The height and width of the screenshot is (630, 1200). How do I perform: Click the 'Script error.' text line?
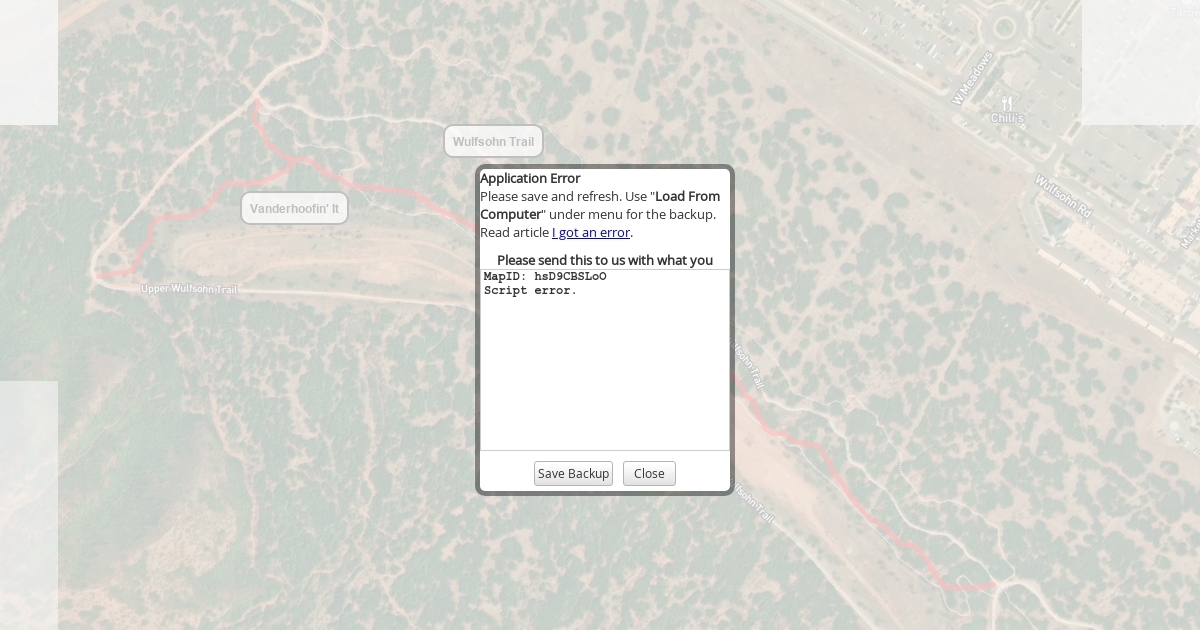point(530,291)
